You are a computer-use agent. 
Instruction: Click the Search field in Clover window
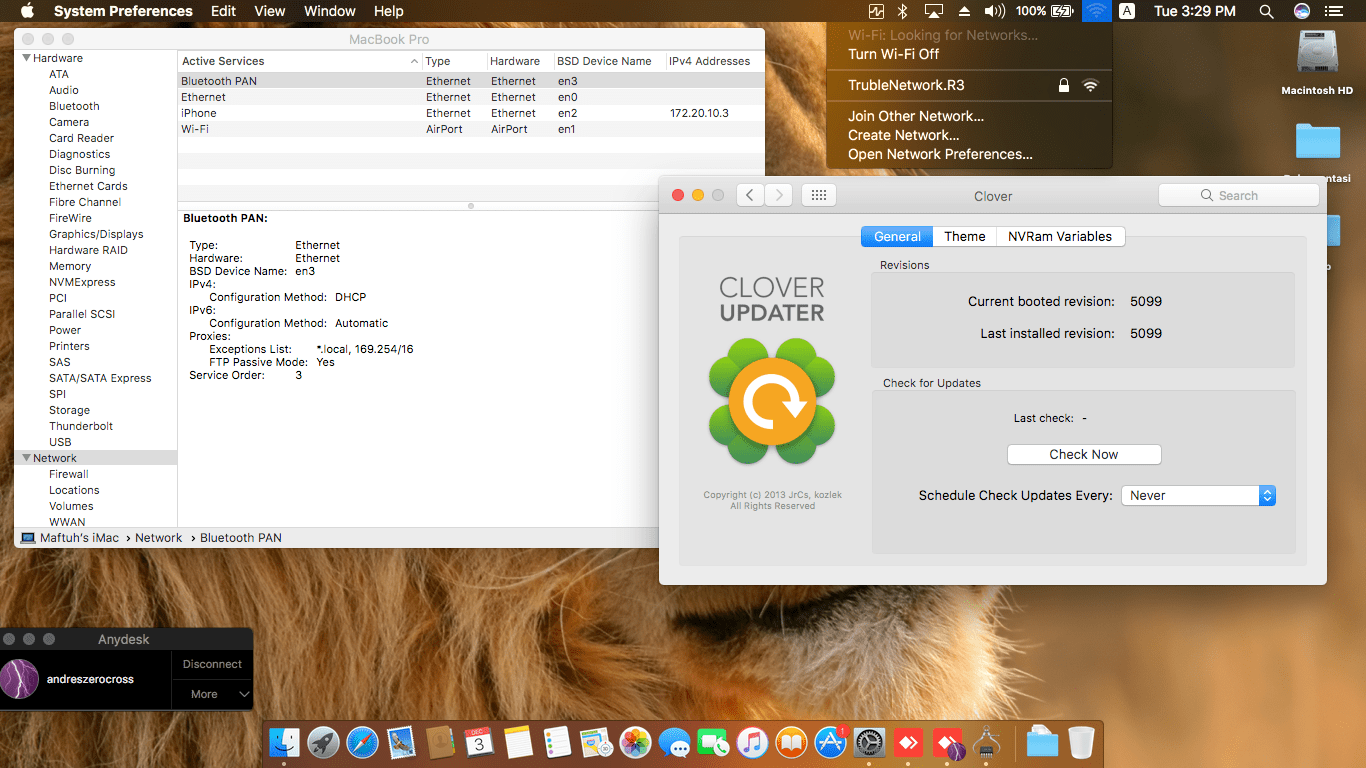(1238, 195)
